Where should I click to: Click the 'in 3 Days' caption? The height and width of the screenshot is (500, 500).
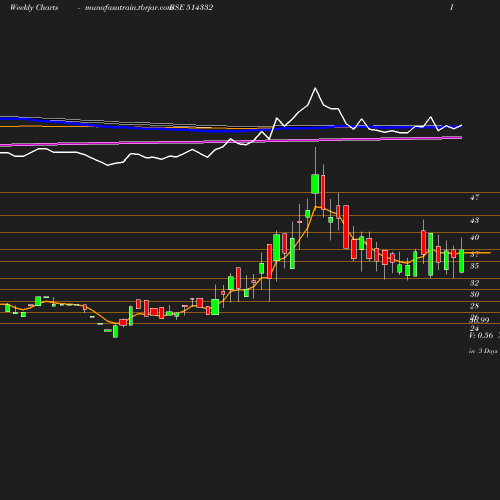pos(483,351)
